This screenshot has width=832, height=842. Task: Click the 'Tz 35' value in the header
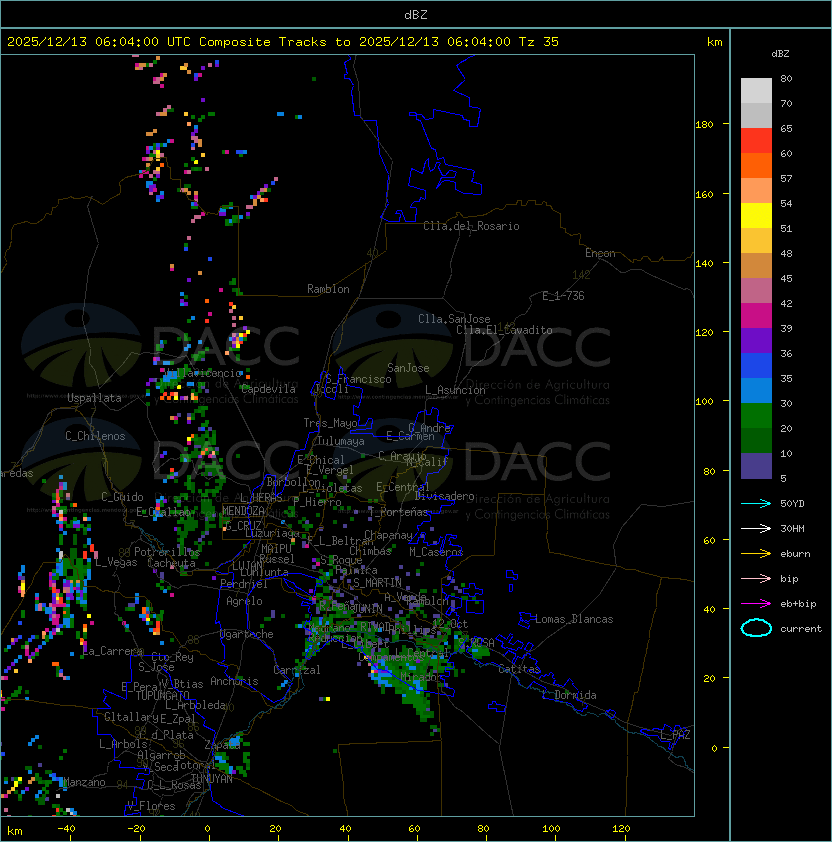(539, 42)
